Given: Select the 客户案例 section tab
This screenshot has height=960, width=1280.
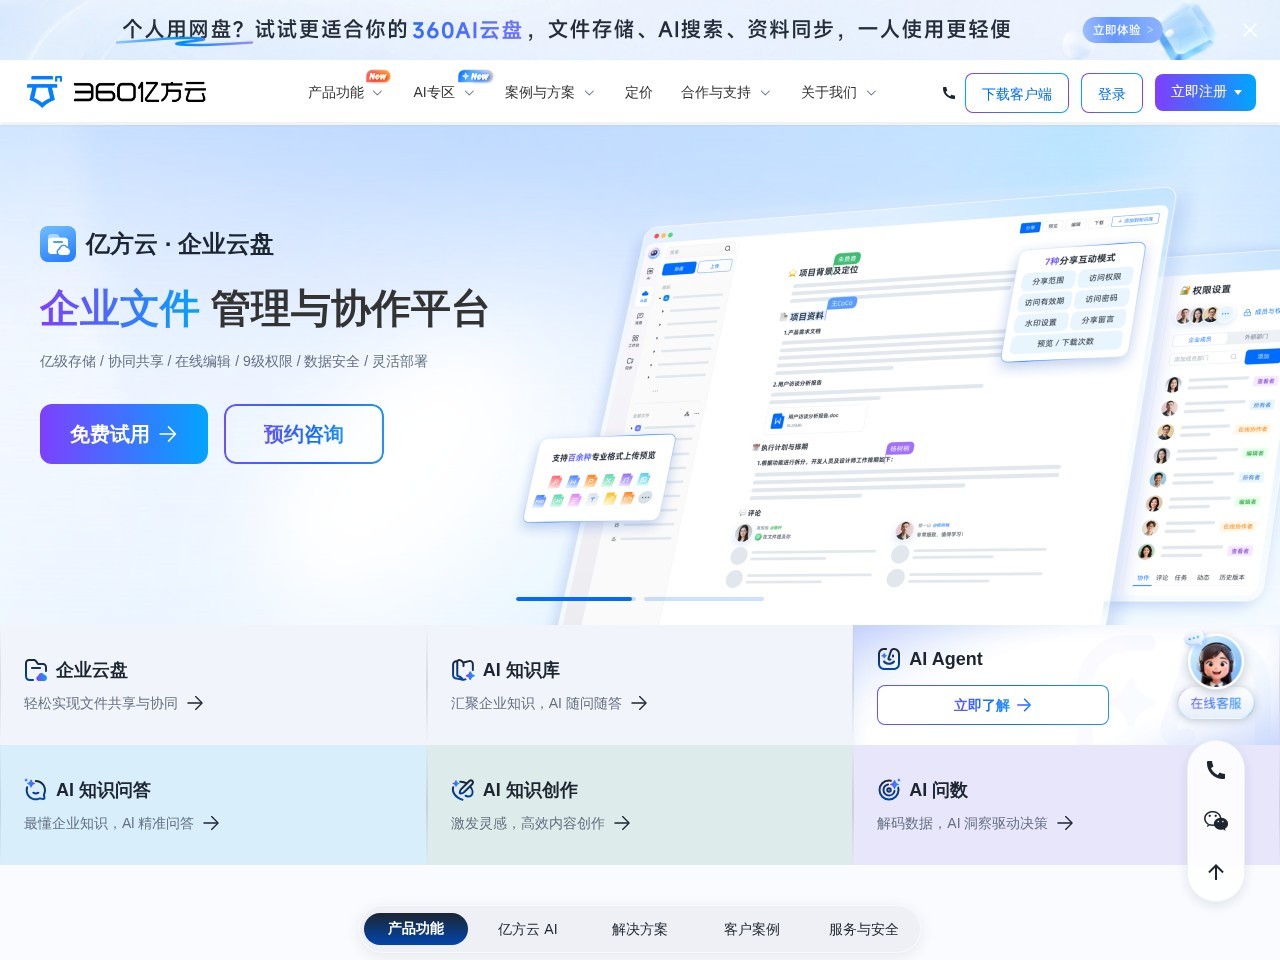Looking at the screenshot, I should 752,929.
